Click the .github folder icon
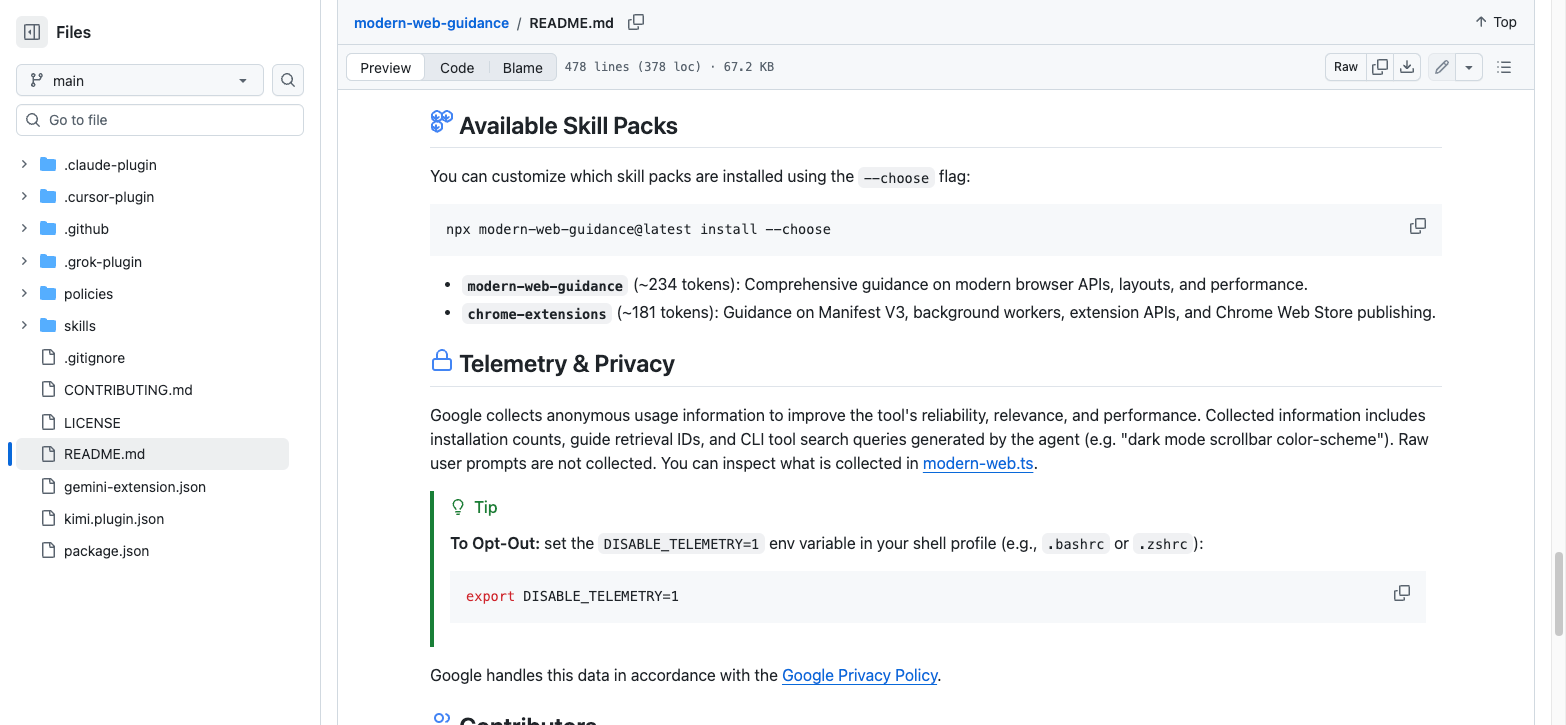 pyautogui.click(x=48, y=228)
